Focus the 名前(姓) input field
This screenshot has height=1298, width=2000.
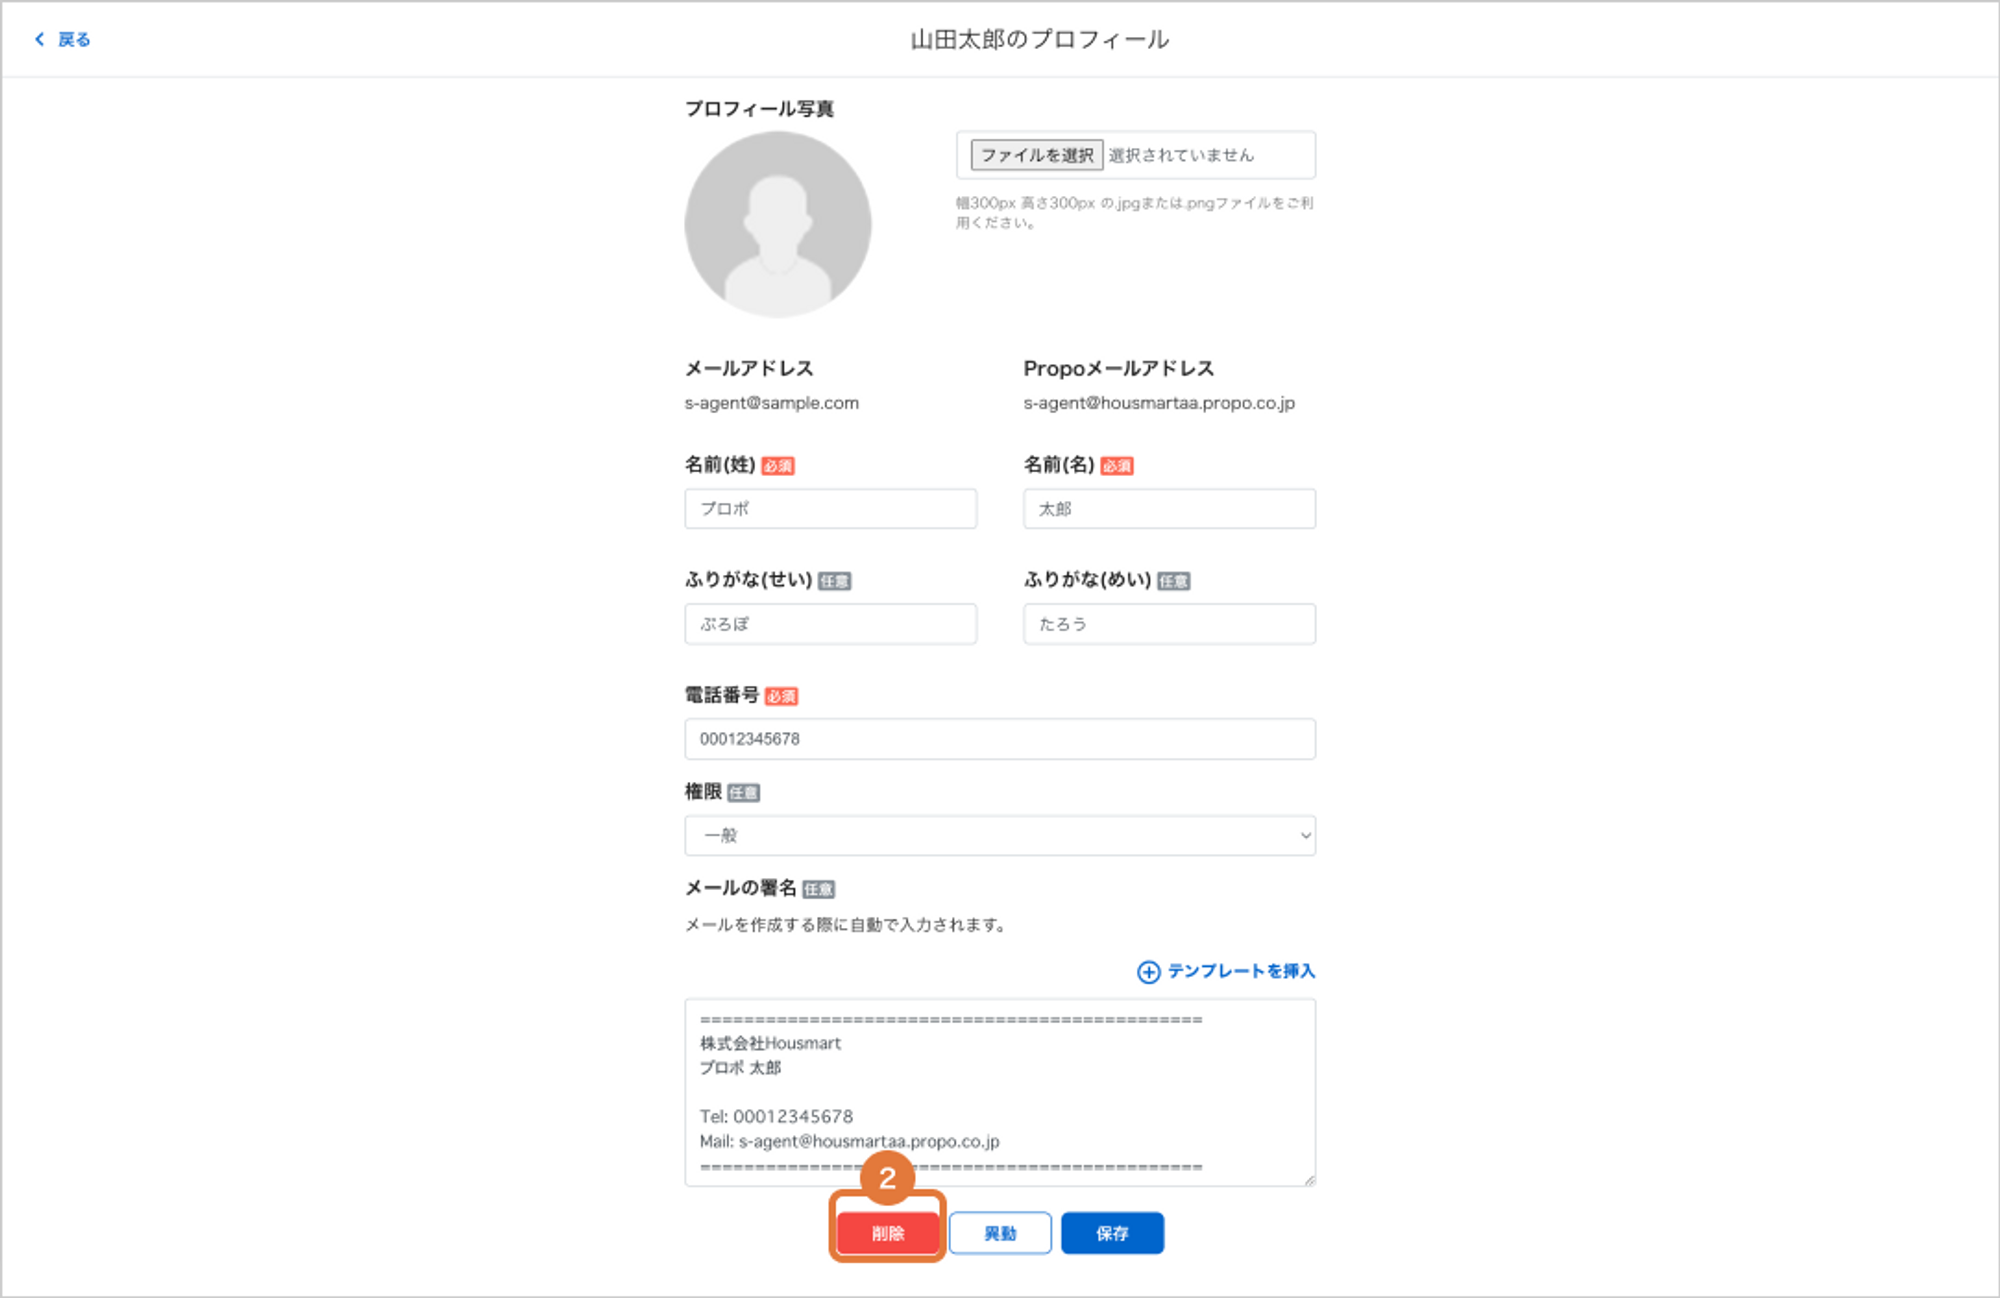coord(830,508)
